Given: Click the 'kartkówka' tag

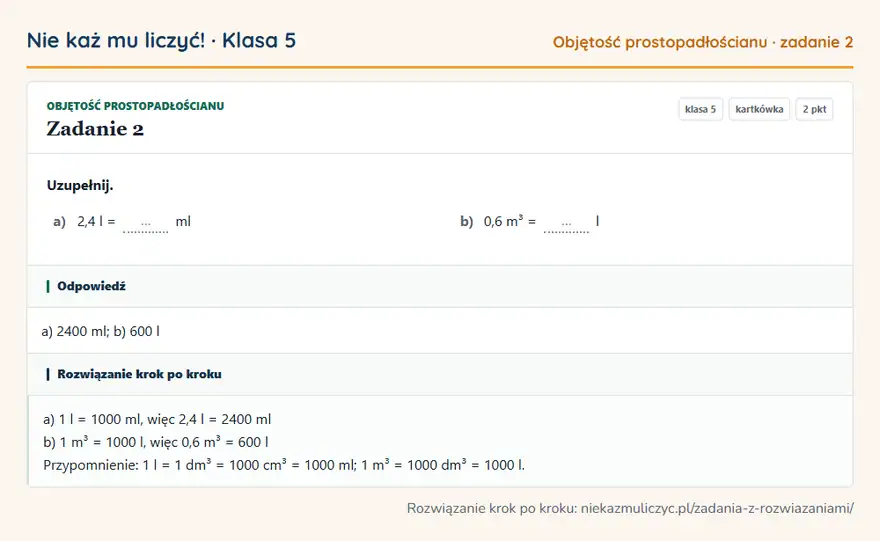Looking at the screenshot, I should [x=759, y=109].
